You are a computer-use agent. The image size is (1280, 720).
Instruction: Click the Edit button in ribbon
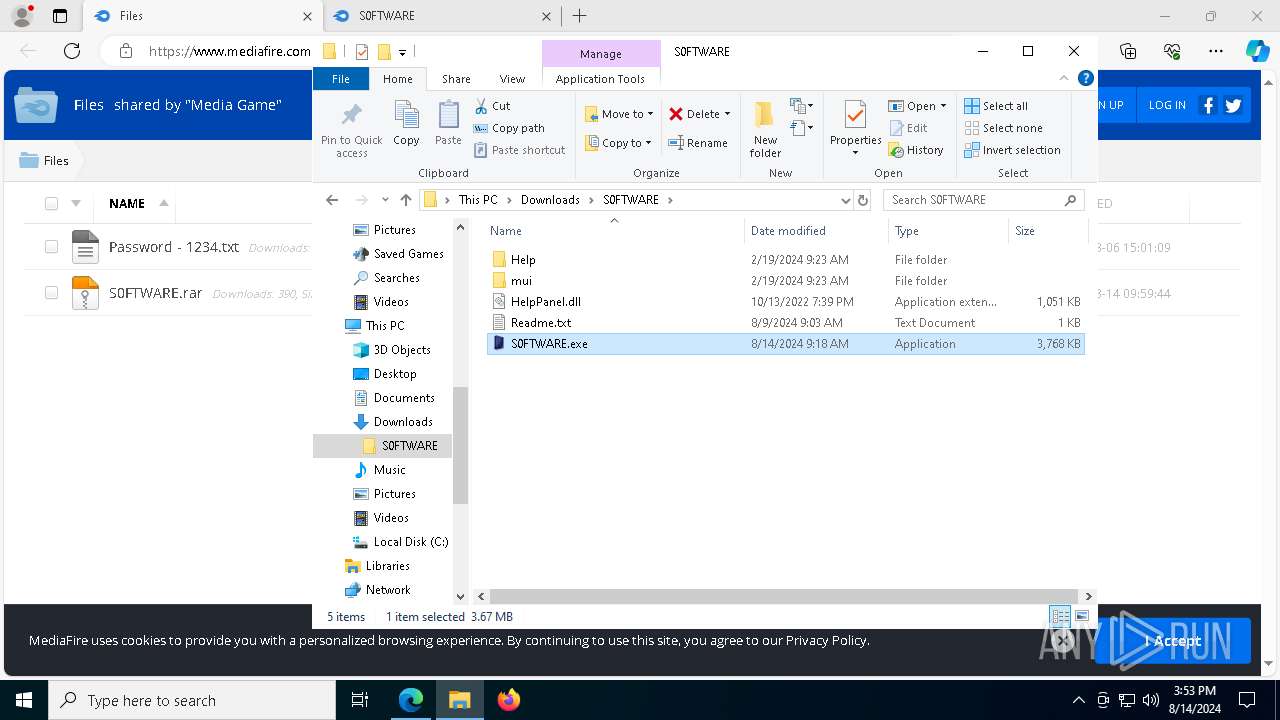point(908,128)
